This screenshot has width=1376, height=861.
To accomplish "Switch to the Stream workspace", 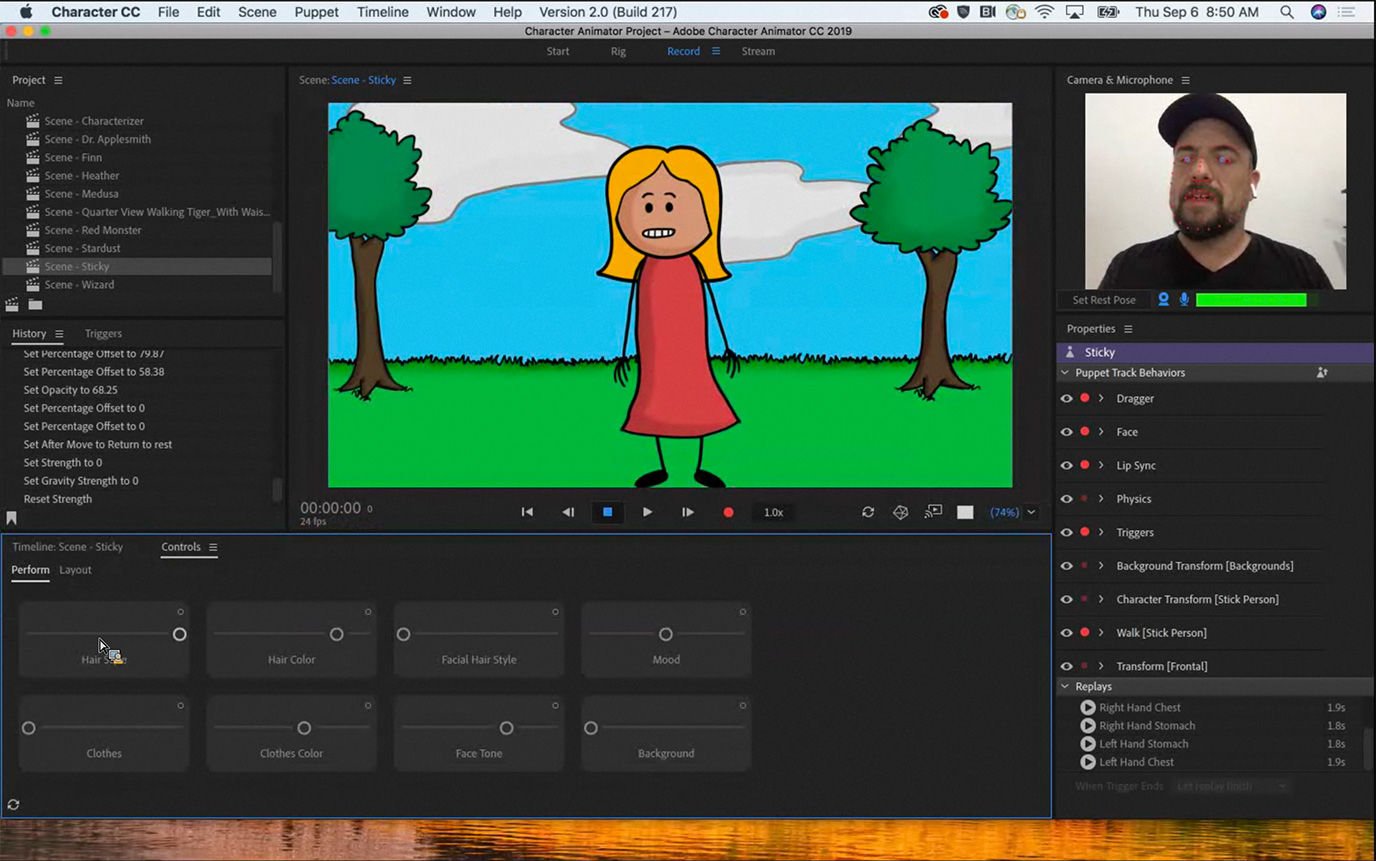I will pyautogui.click(x=758, y=51).
